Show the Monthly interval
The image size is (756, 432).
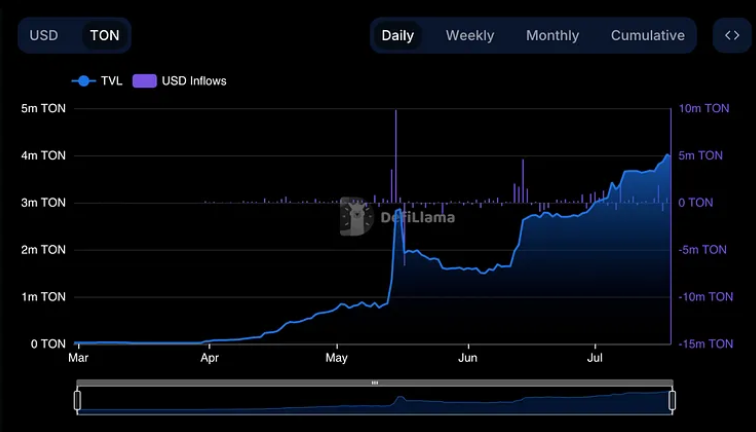552,35
